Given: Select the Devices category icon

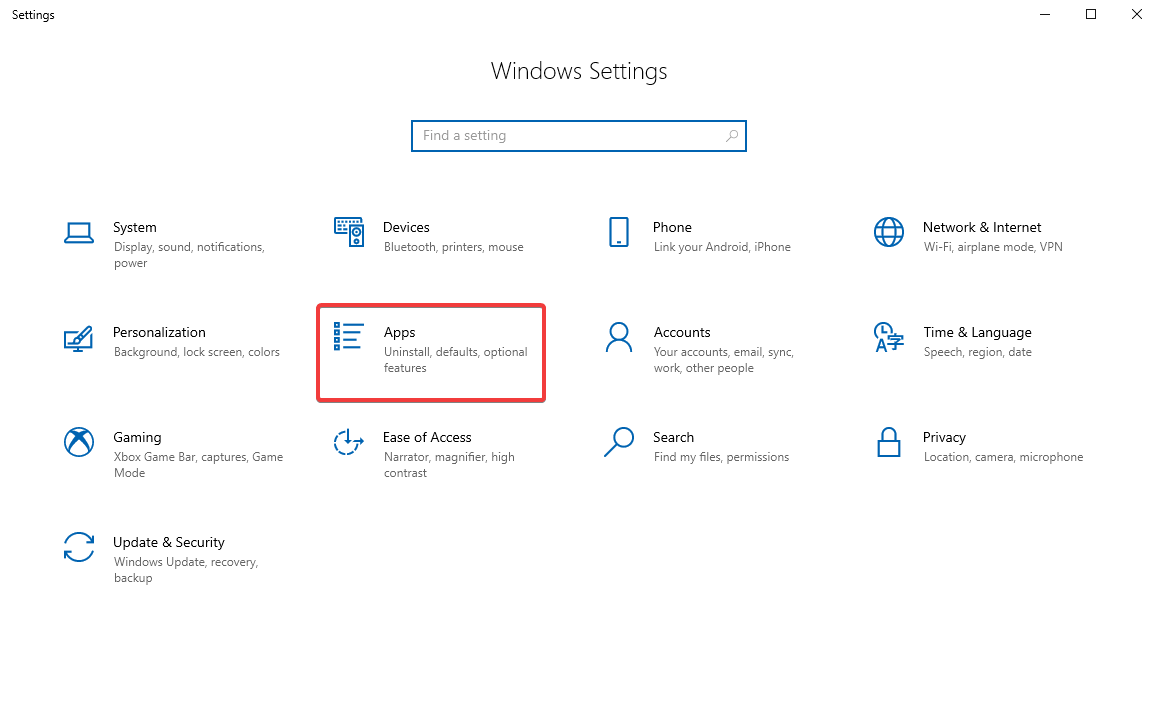Looking at the screenshot, I should pos(348,231).
